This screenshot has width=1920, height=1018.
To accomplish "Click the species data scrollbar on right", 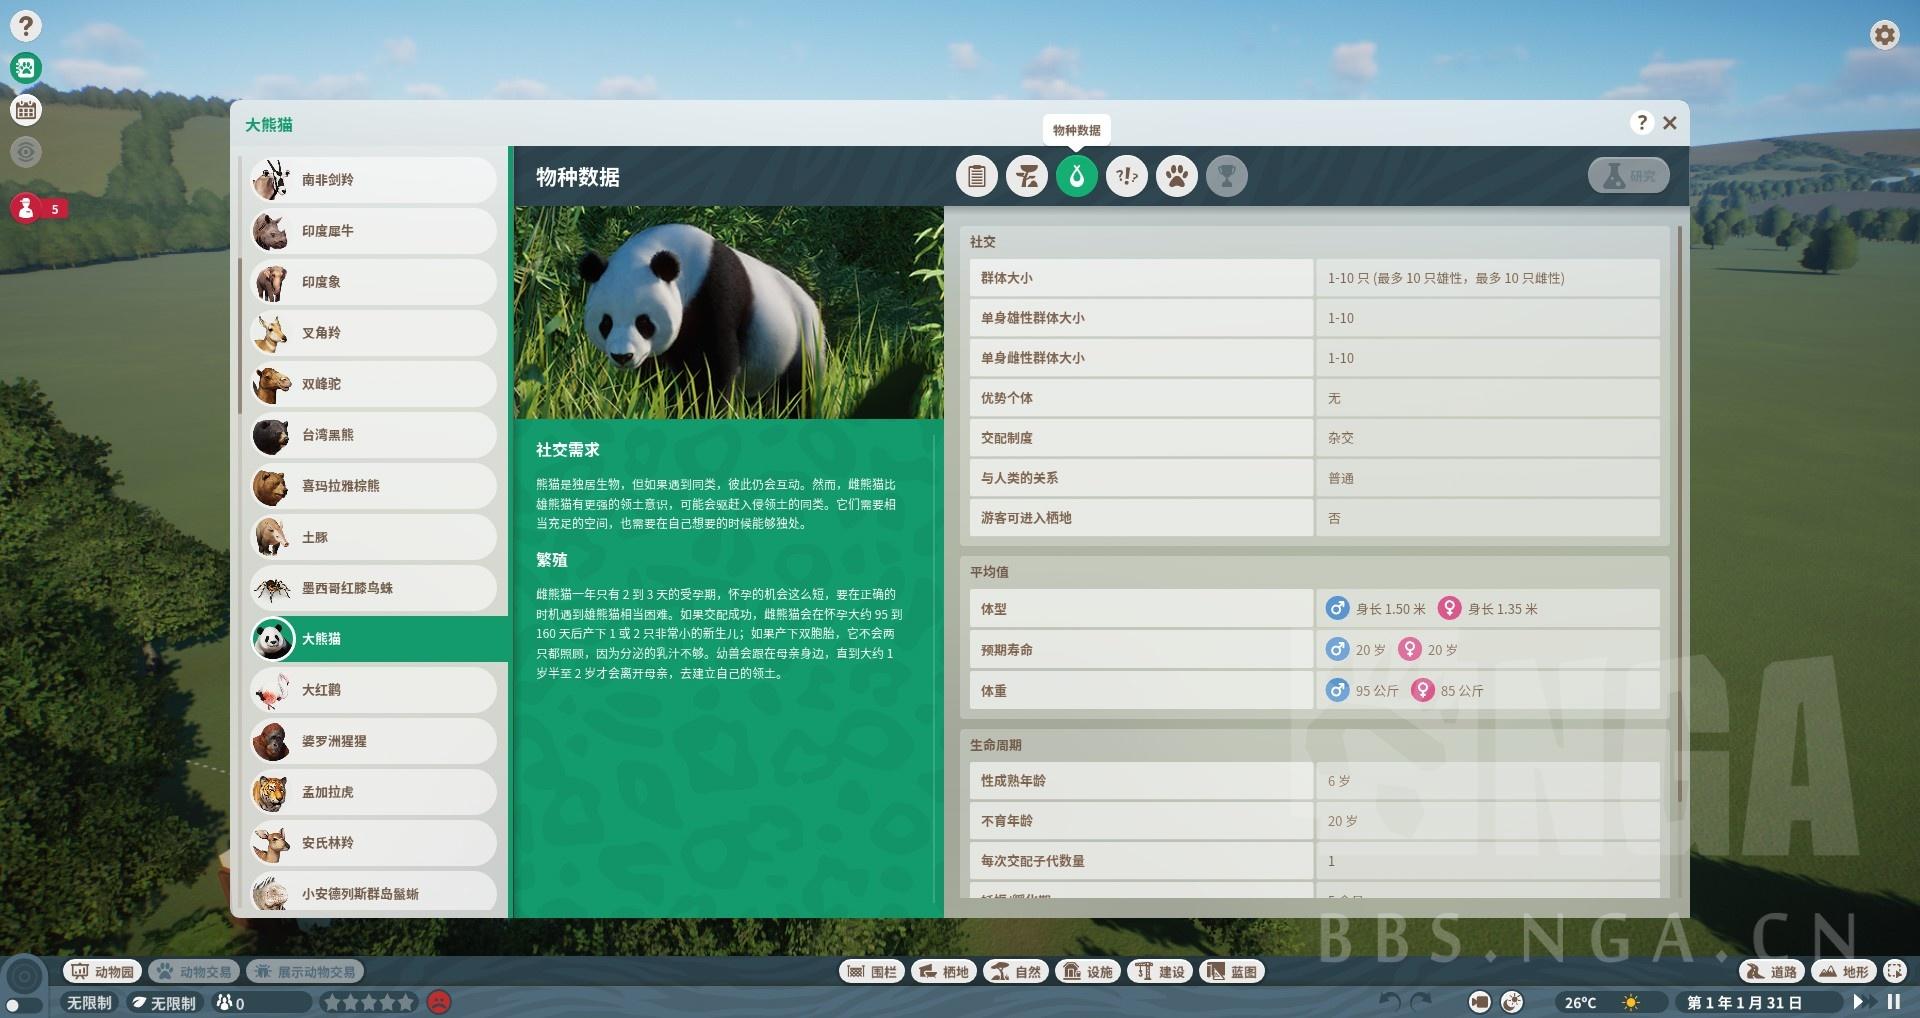I will click(x=1680, y=513).
